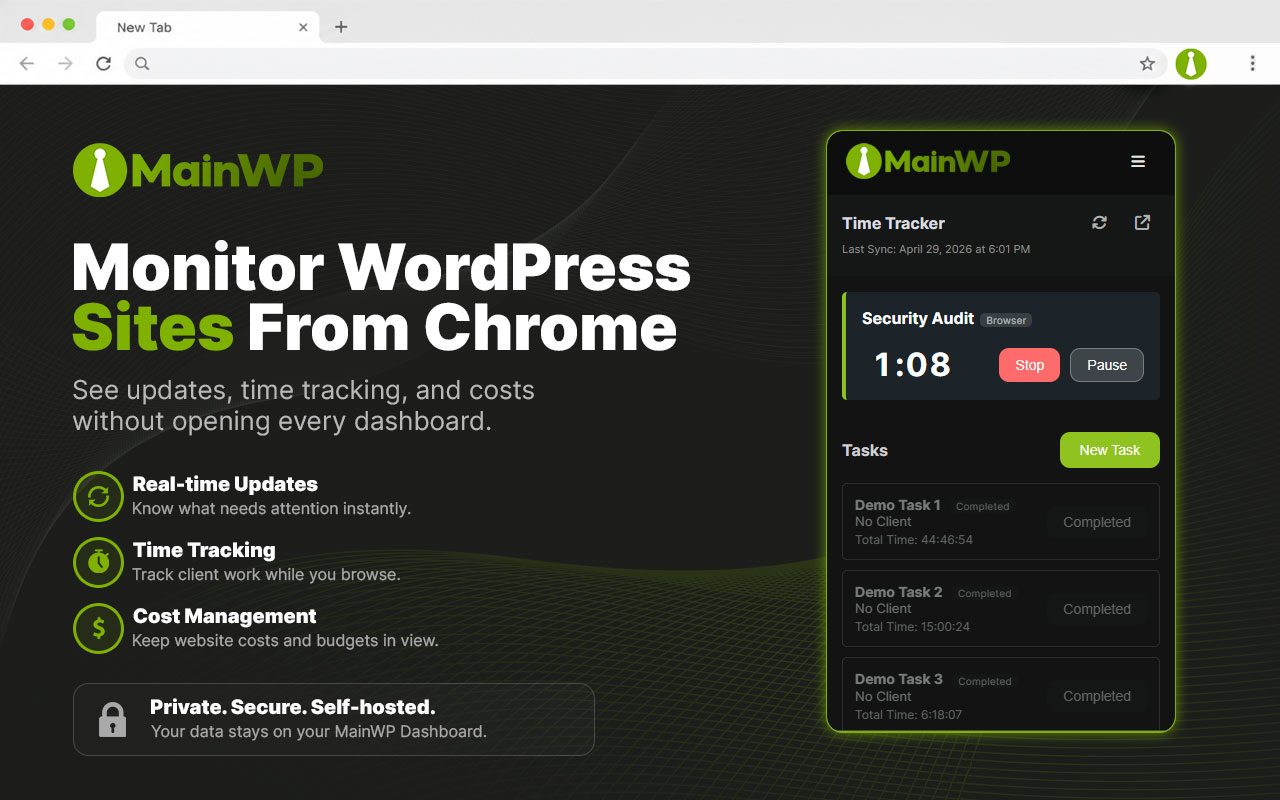Screen dimensions: 1280x800
Task: Open Time Tracker in external window icon
Action: [x=1142, y=223]
